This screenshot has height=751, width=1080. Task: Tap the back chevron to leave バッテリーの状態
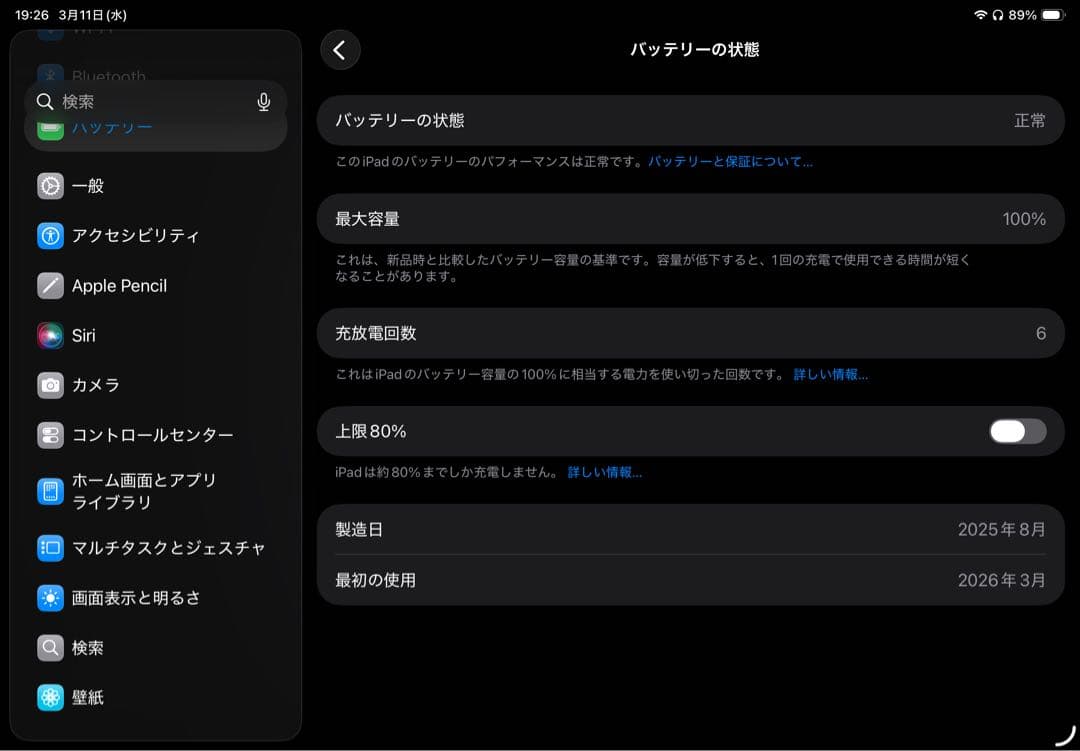click(x=340, y=49)
